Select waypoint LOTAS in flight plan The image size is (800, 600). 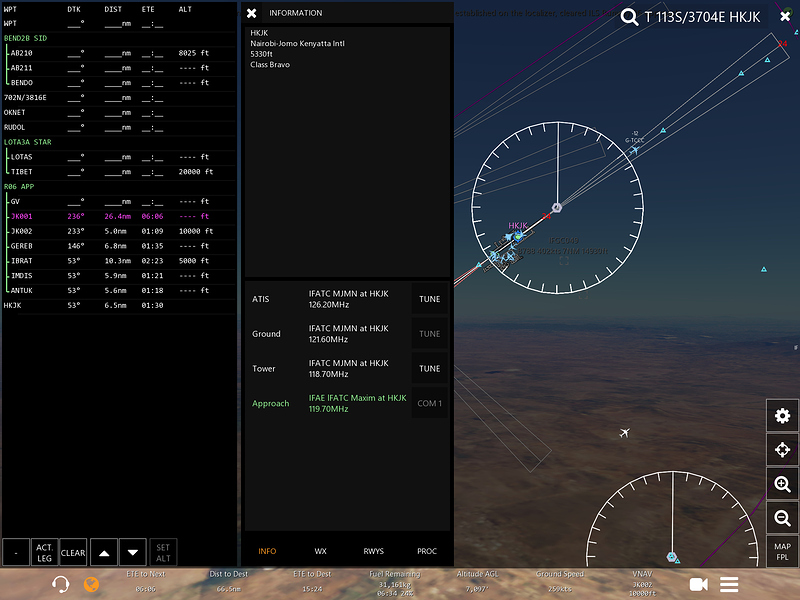click(x=119, y=157)
